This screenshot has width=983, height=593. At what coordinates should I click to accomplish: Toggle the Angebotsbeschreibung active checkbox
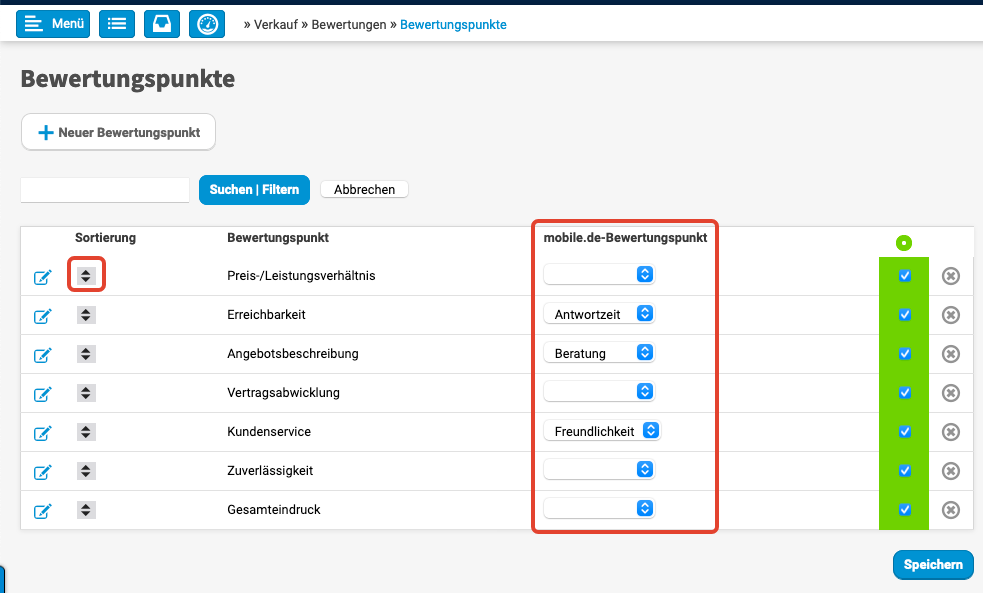pyautogui.click(x=905, y=354)
